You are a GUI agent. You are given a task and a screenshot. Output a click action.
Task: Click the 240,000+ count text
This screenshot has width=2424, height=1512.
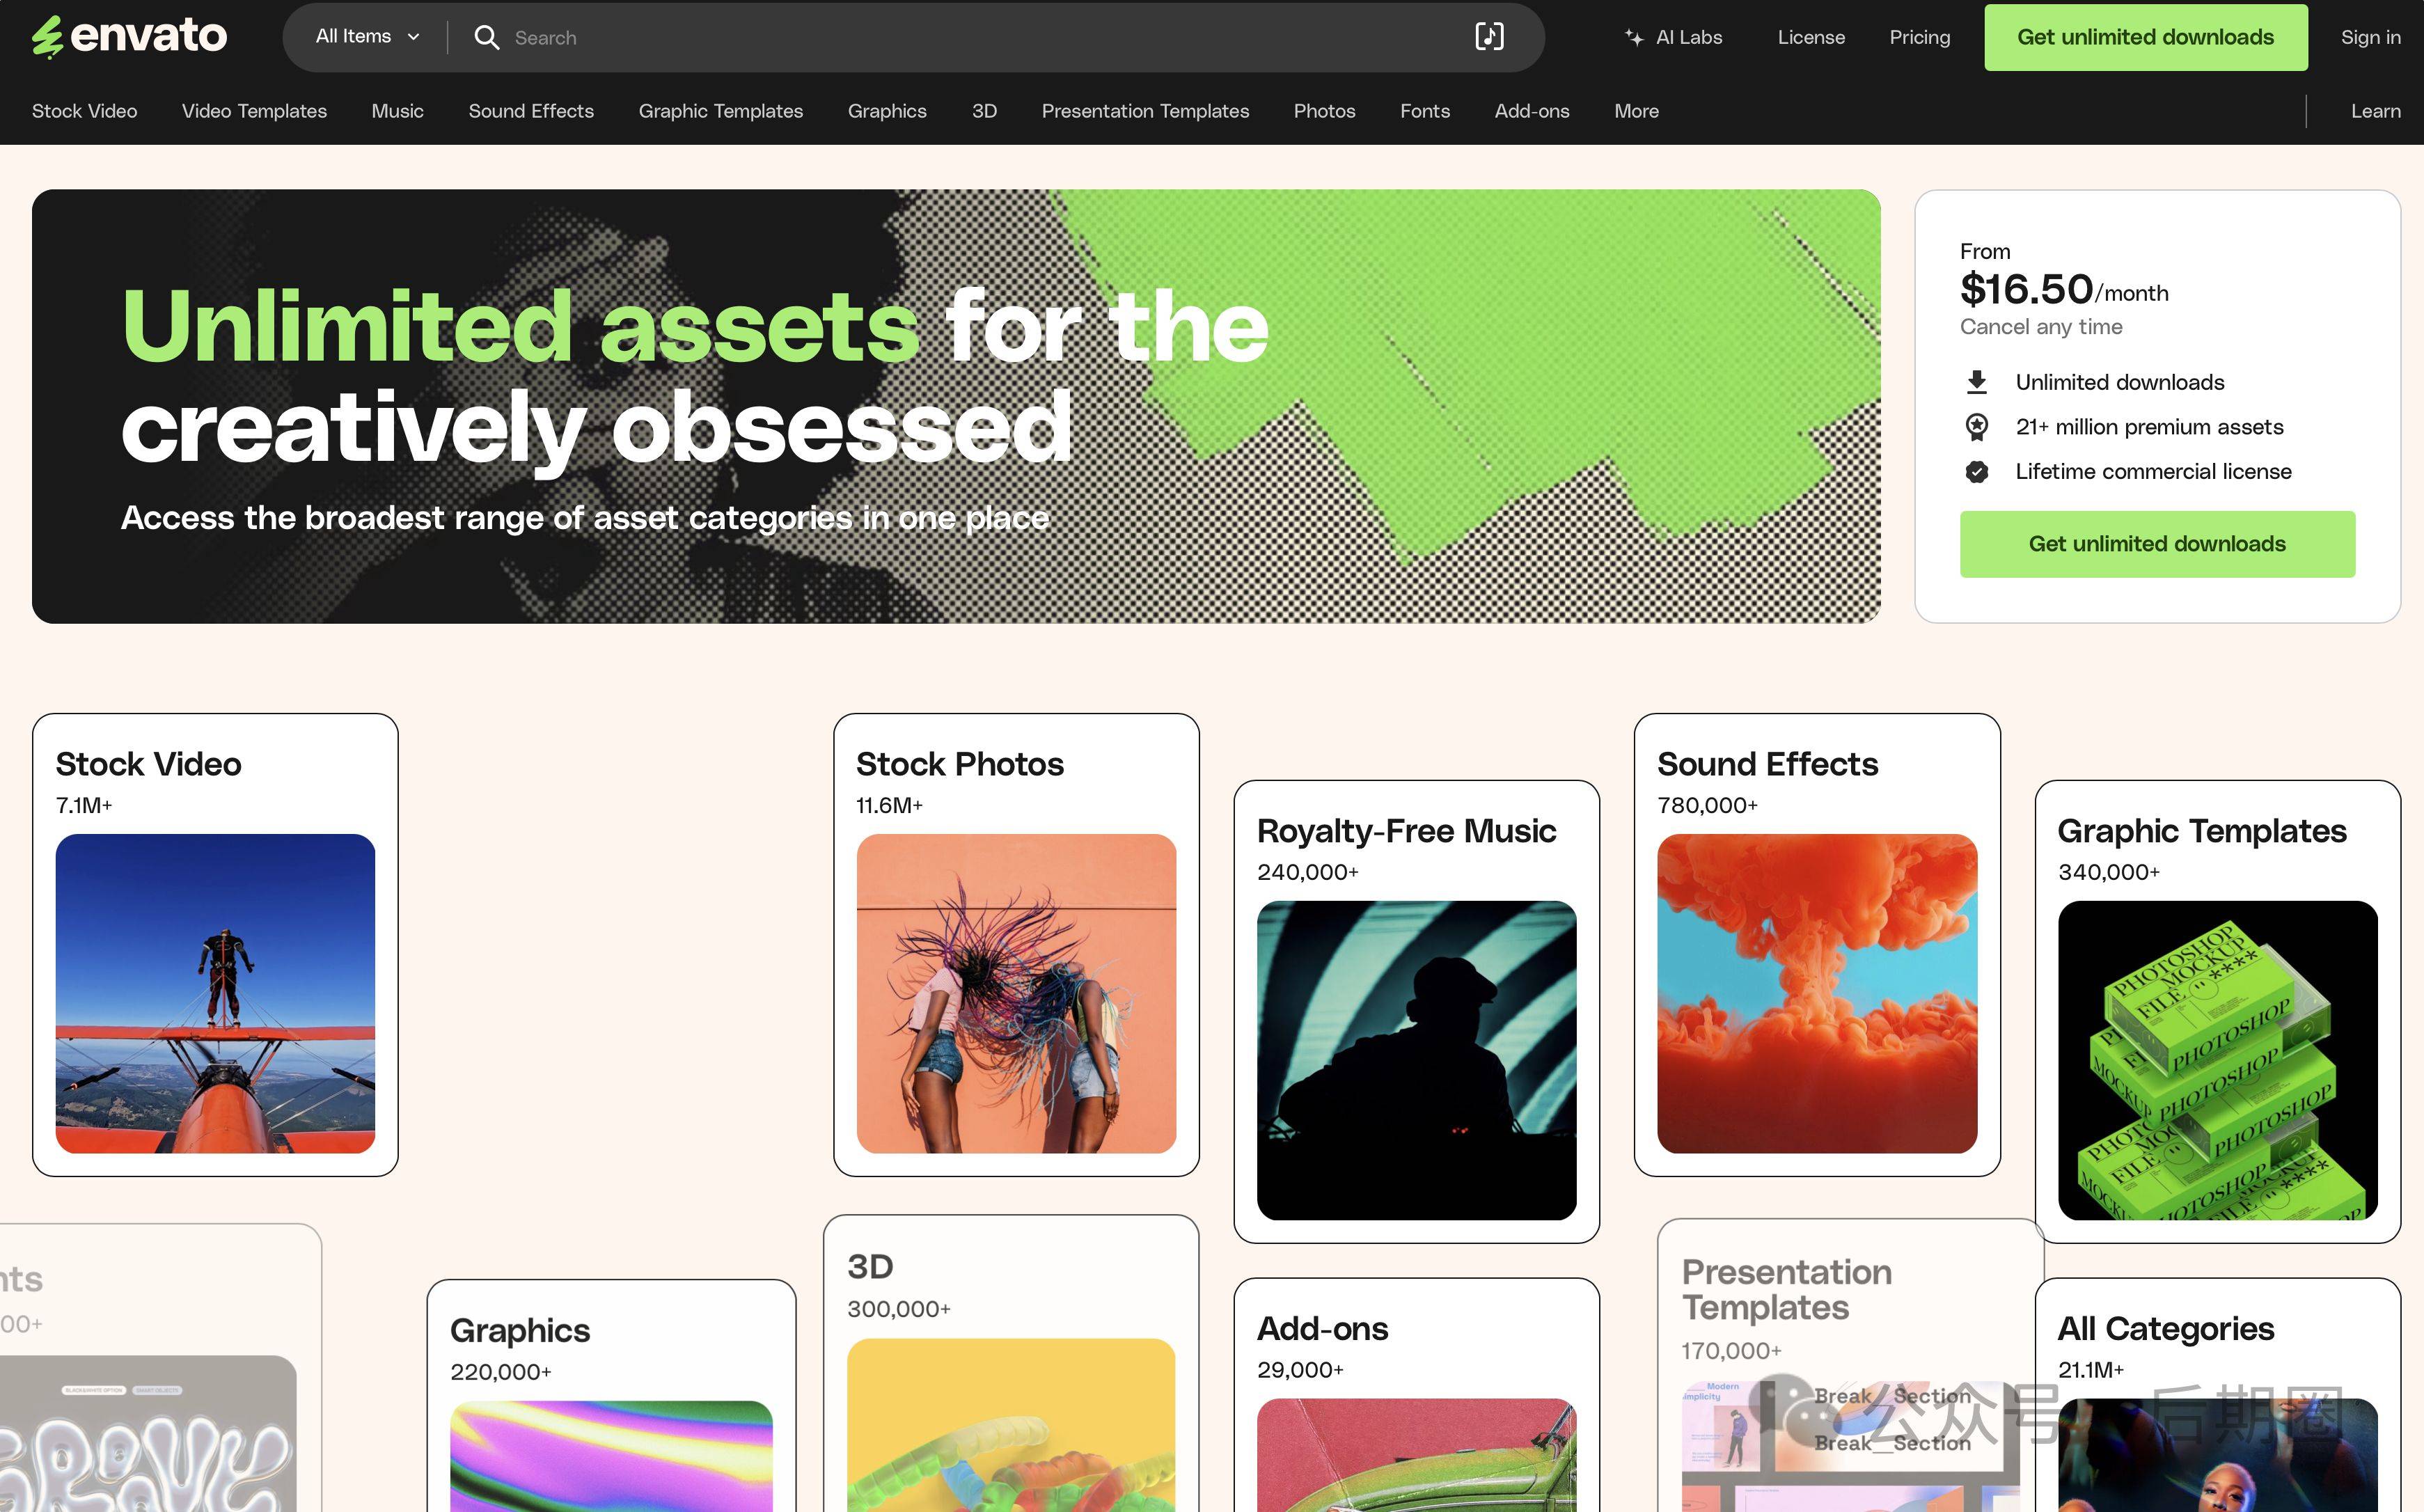tap(1307, 872)
